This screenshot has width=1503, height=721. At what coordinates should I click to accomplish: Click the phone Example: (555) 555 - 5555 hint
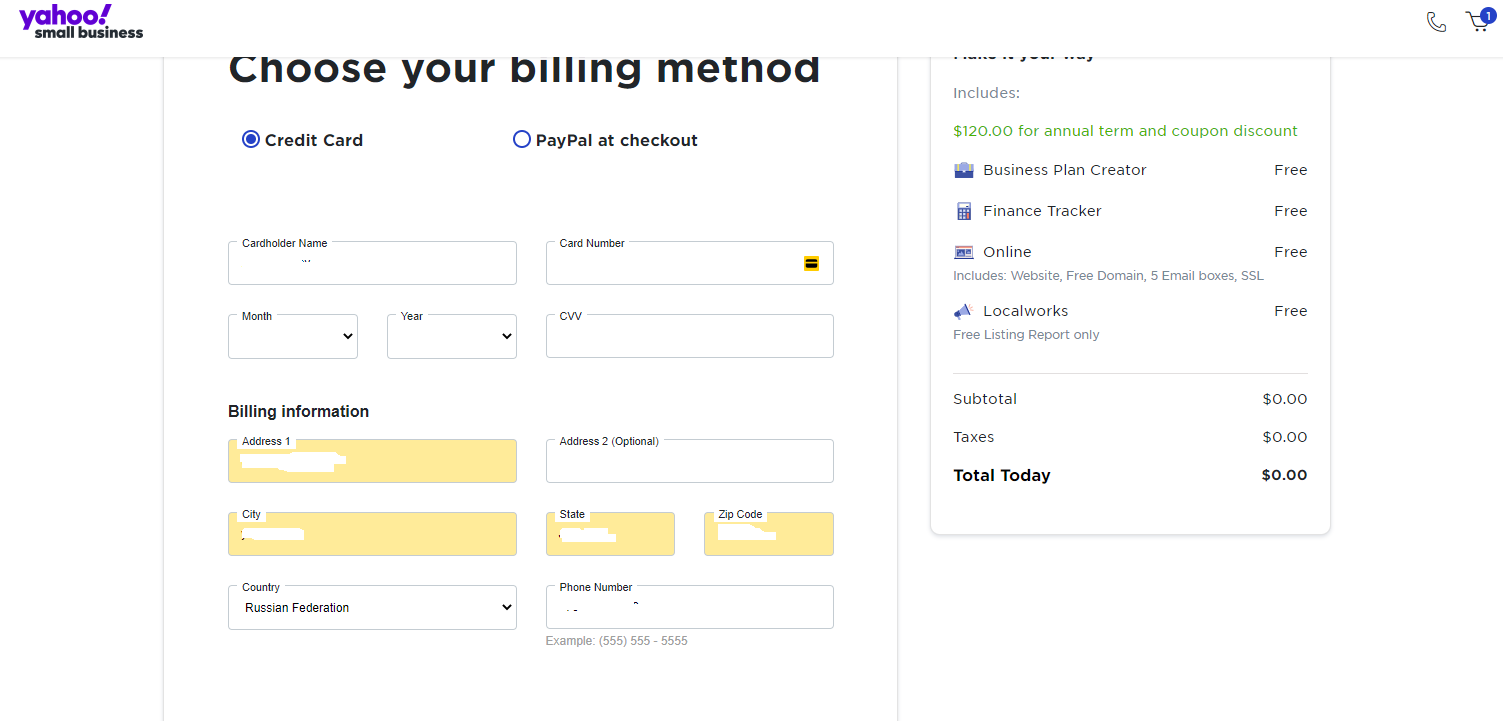(617, 641)
